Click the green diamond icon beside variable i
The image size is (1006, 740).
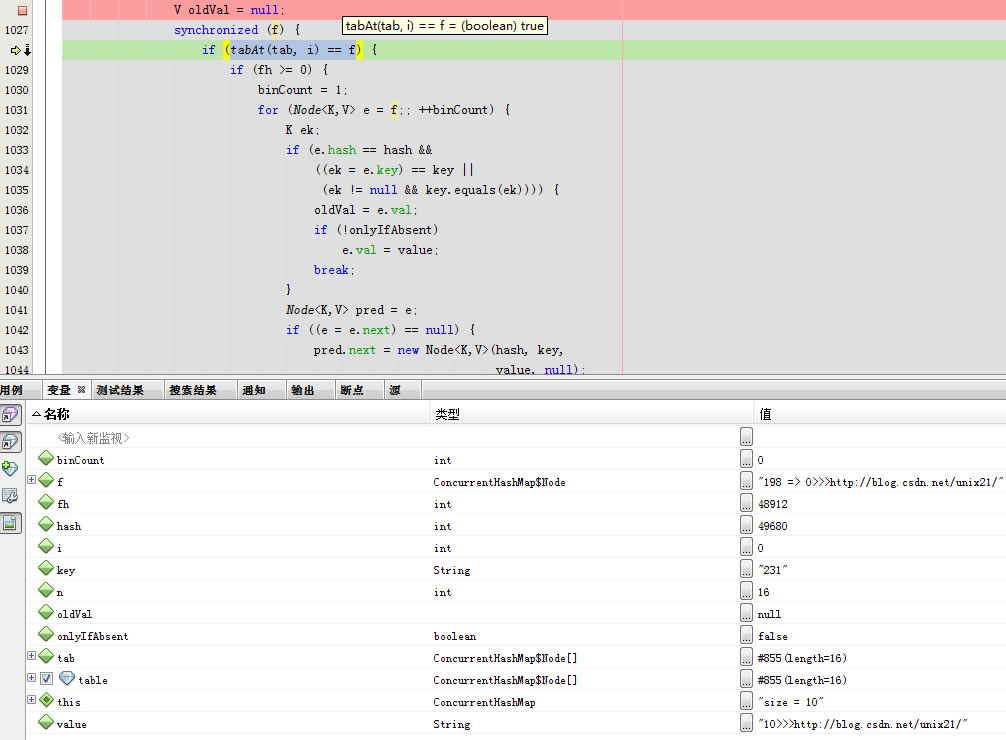tap(46, 546)
